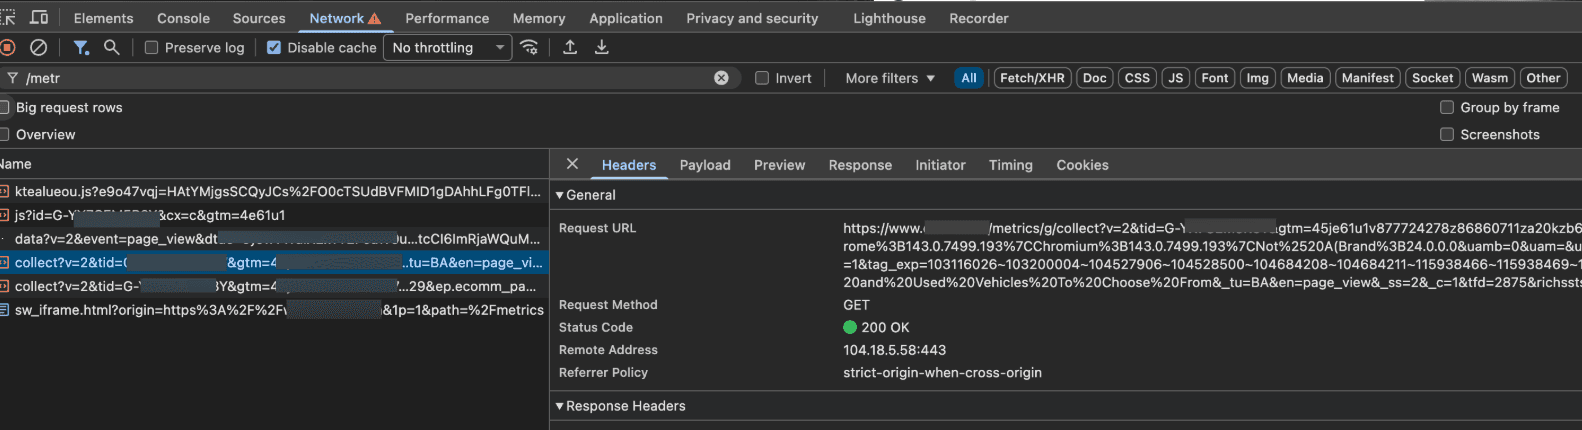Uncheck Disable cache checkbox
Screen dimensions: 1582x430
tap(274, 47)
